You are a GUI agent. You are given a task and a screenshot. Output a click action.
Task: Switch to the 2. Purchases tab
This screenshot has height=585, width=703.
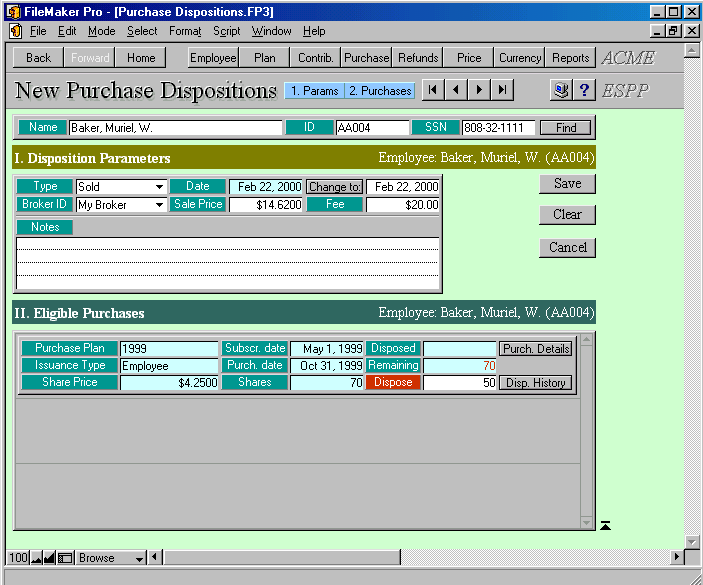380,91
